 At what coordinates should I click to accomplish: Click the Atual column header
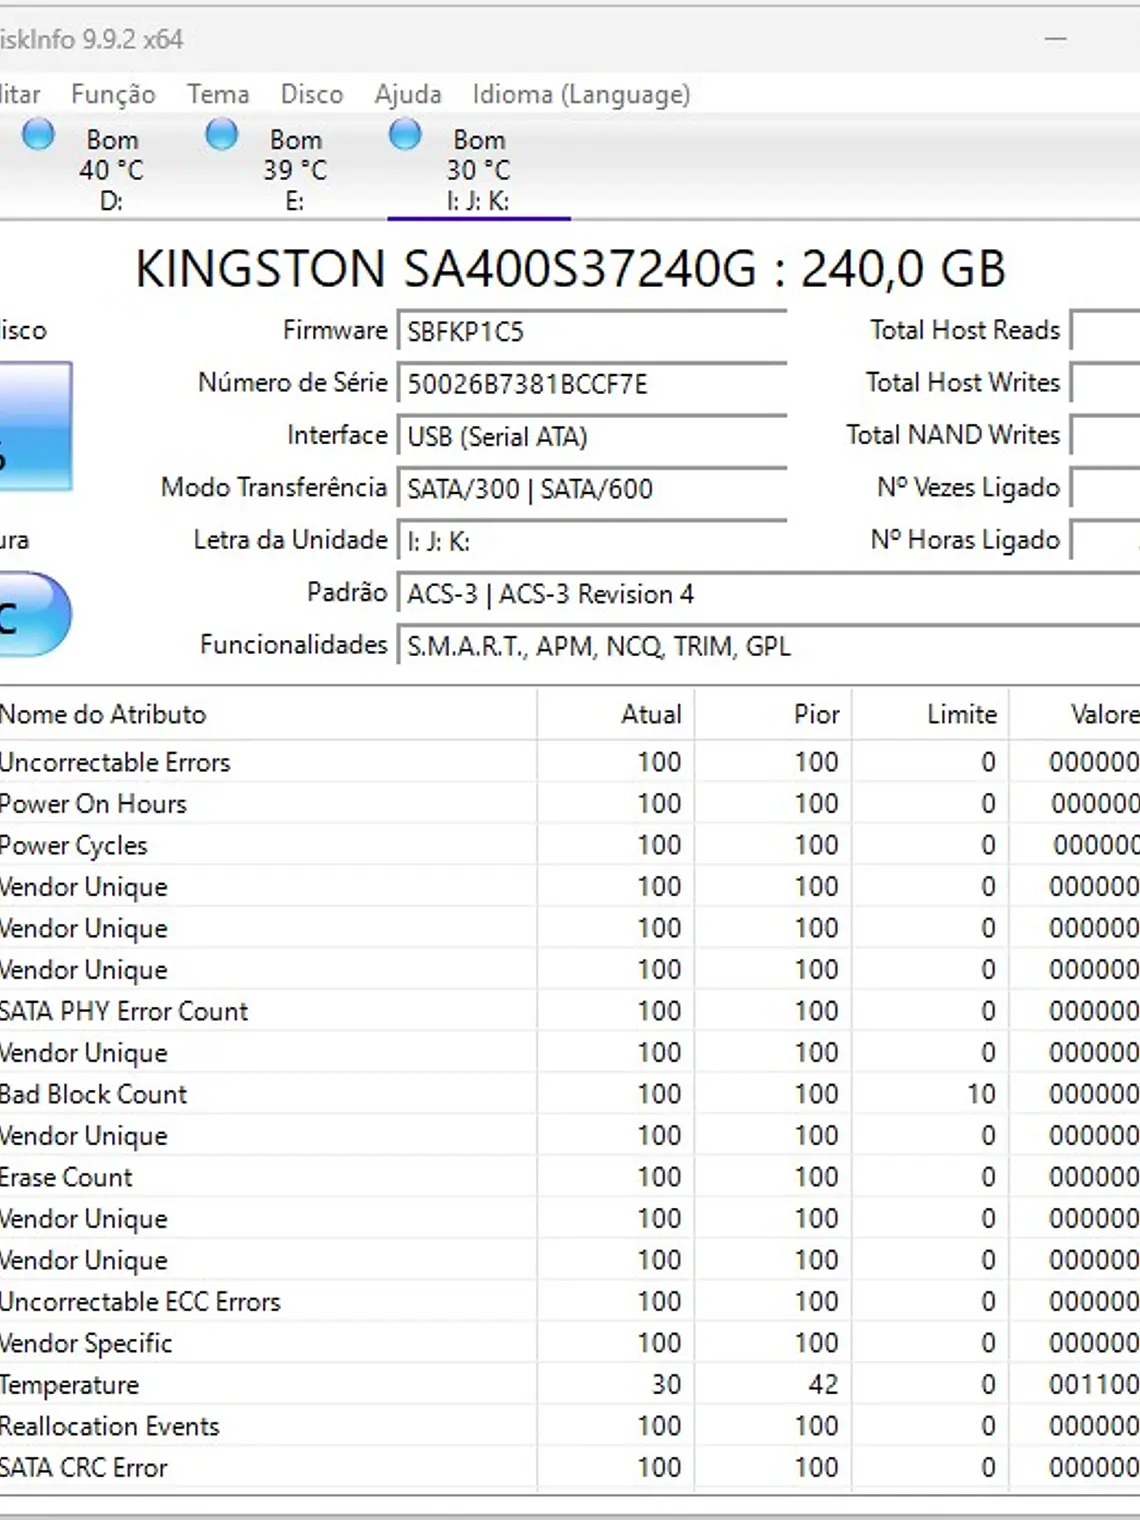point(616,714)
